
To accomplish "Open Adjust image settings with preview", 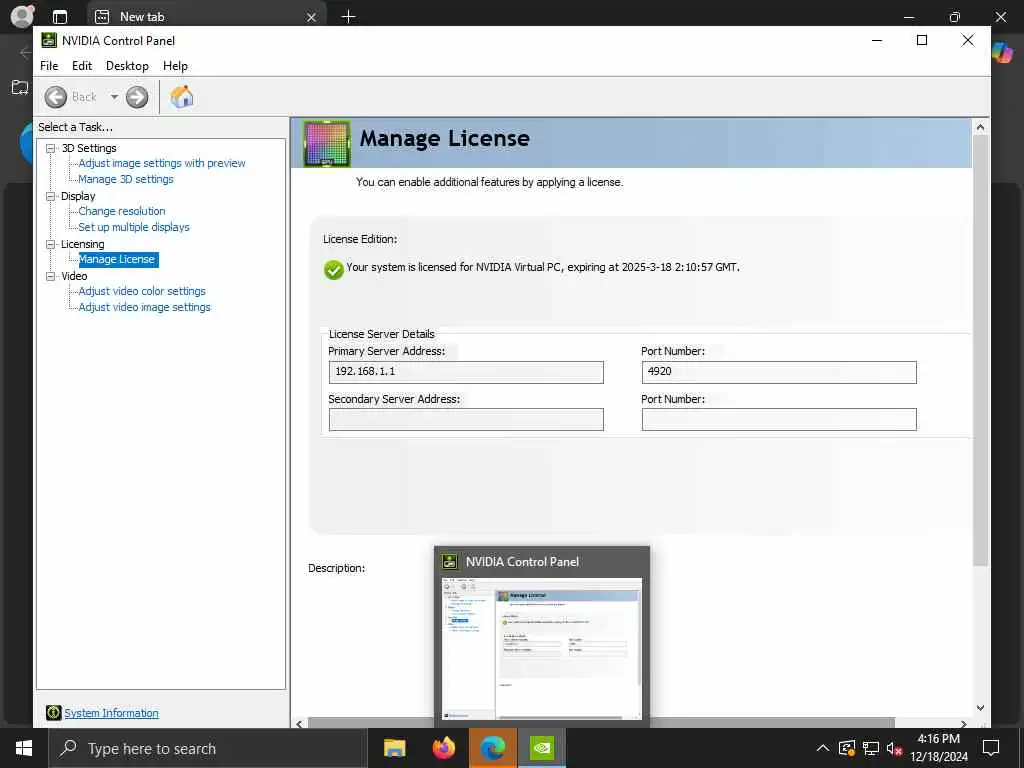I will 162,163.
